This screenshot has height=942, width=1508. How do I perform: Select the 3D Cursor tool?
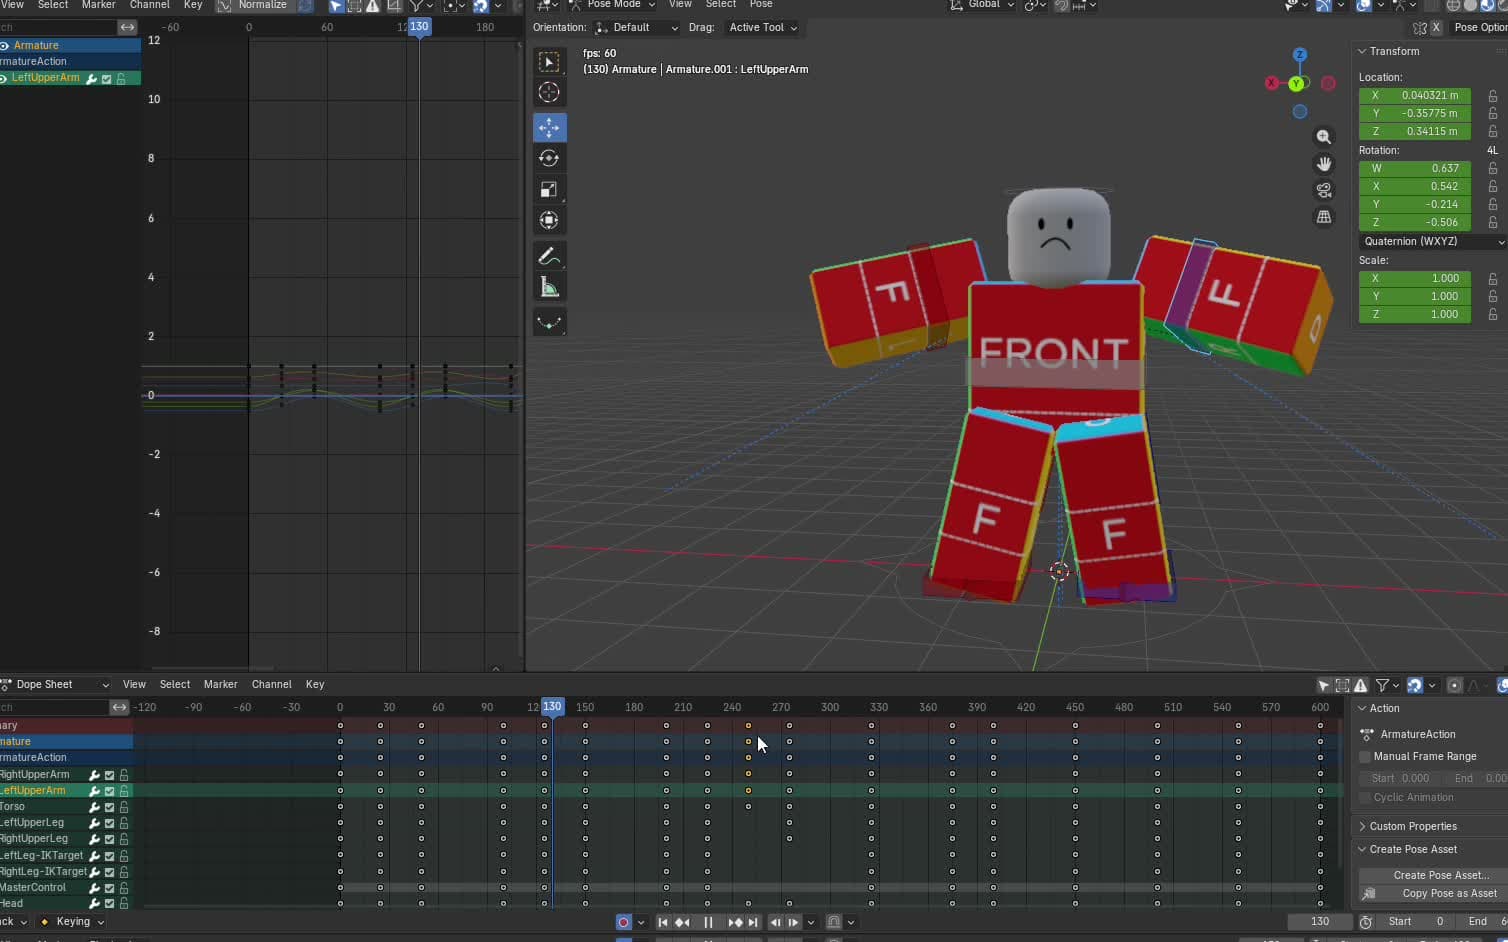pyautogui.click(x=549, y=93)
